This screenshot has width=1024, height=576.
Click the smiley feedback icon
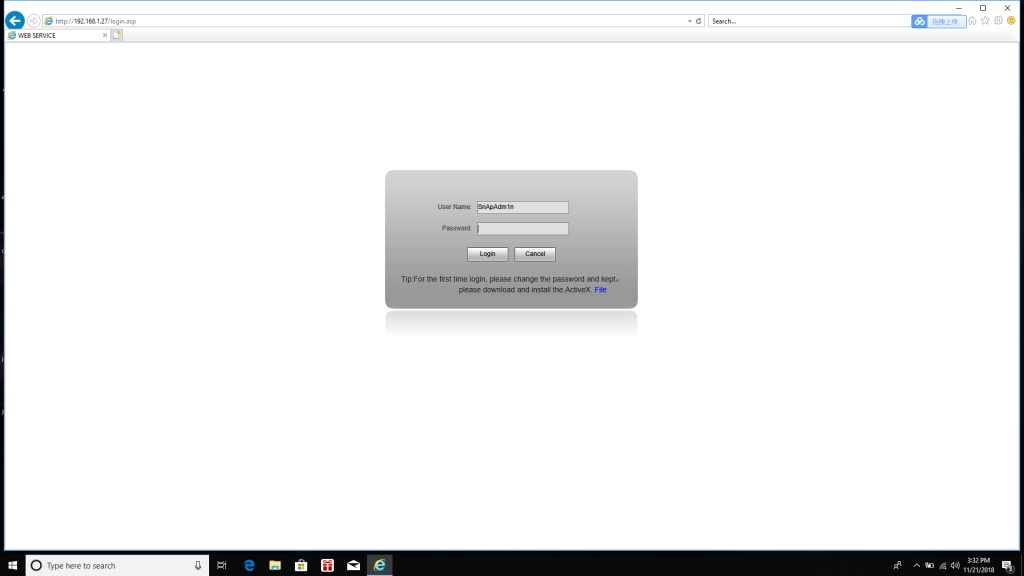(1012, 21)
